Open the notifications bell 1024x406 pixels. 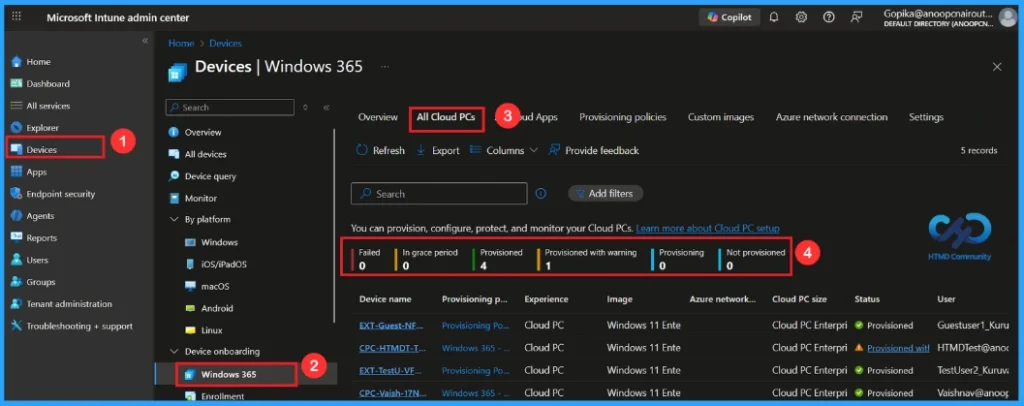pos(774,18)
